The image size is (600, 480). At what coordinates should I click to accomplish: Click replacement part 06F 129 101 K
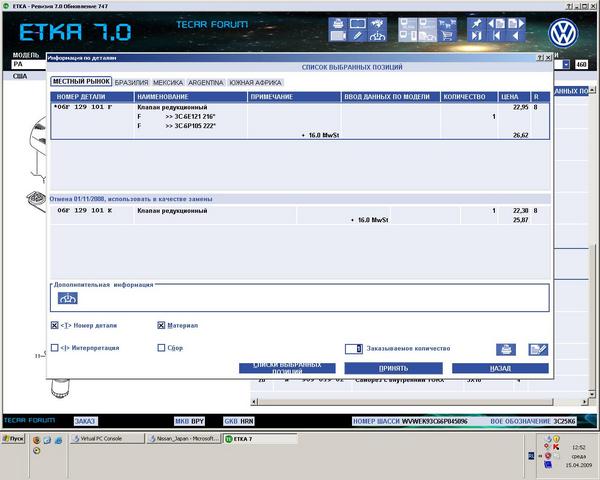[x=85, y=211]
